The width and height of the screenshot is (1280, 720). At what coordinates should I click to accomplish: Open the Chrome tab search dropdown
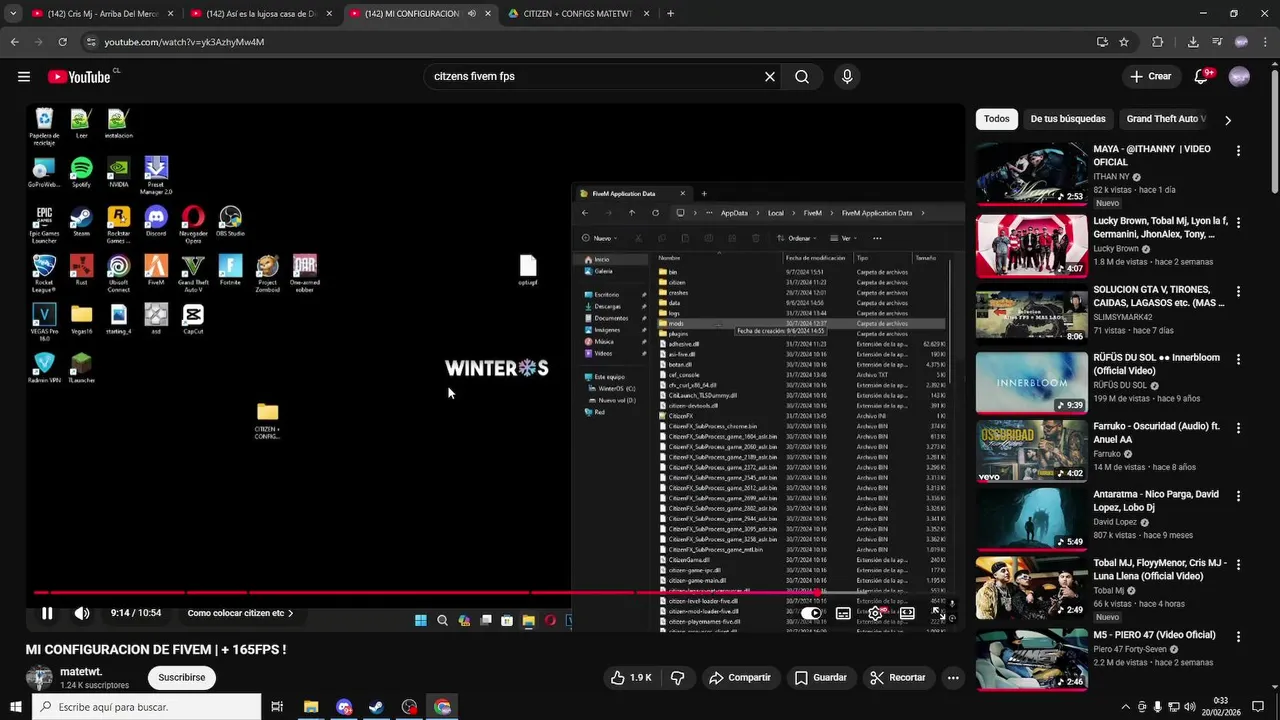point(12,14)
